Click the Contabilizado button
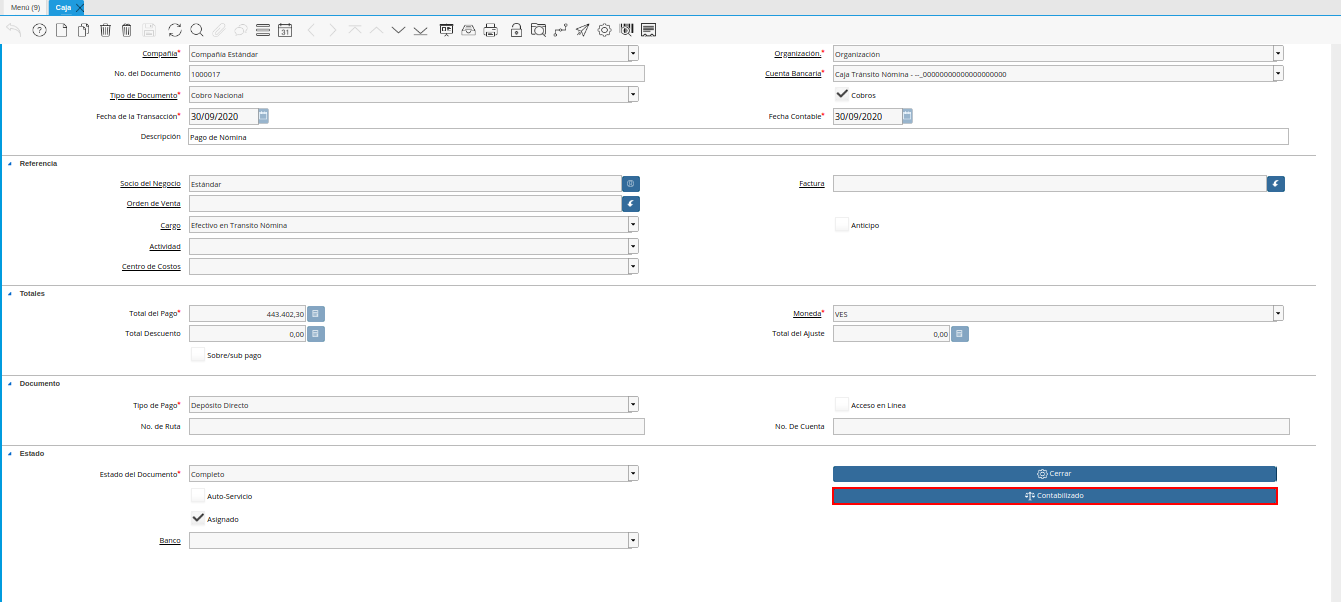This screenshot has height=602, width=1341. coord(1055,496)
